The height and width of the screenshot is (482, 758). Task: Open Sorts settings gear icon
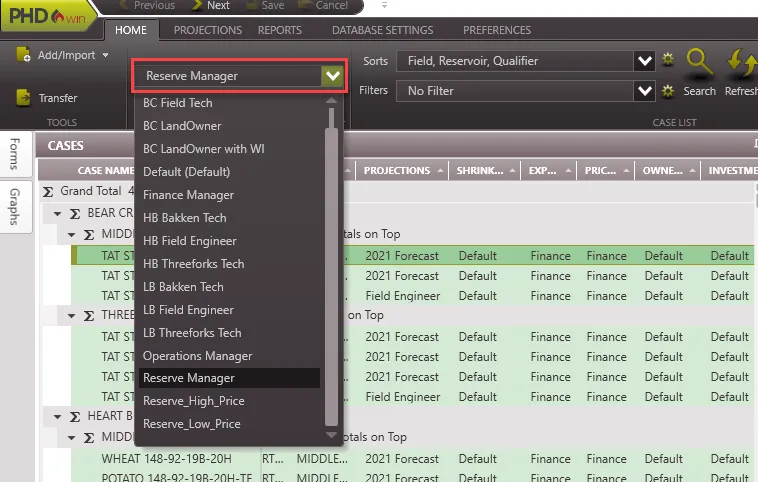click(x=669, y=61)
